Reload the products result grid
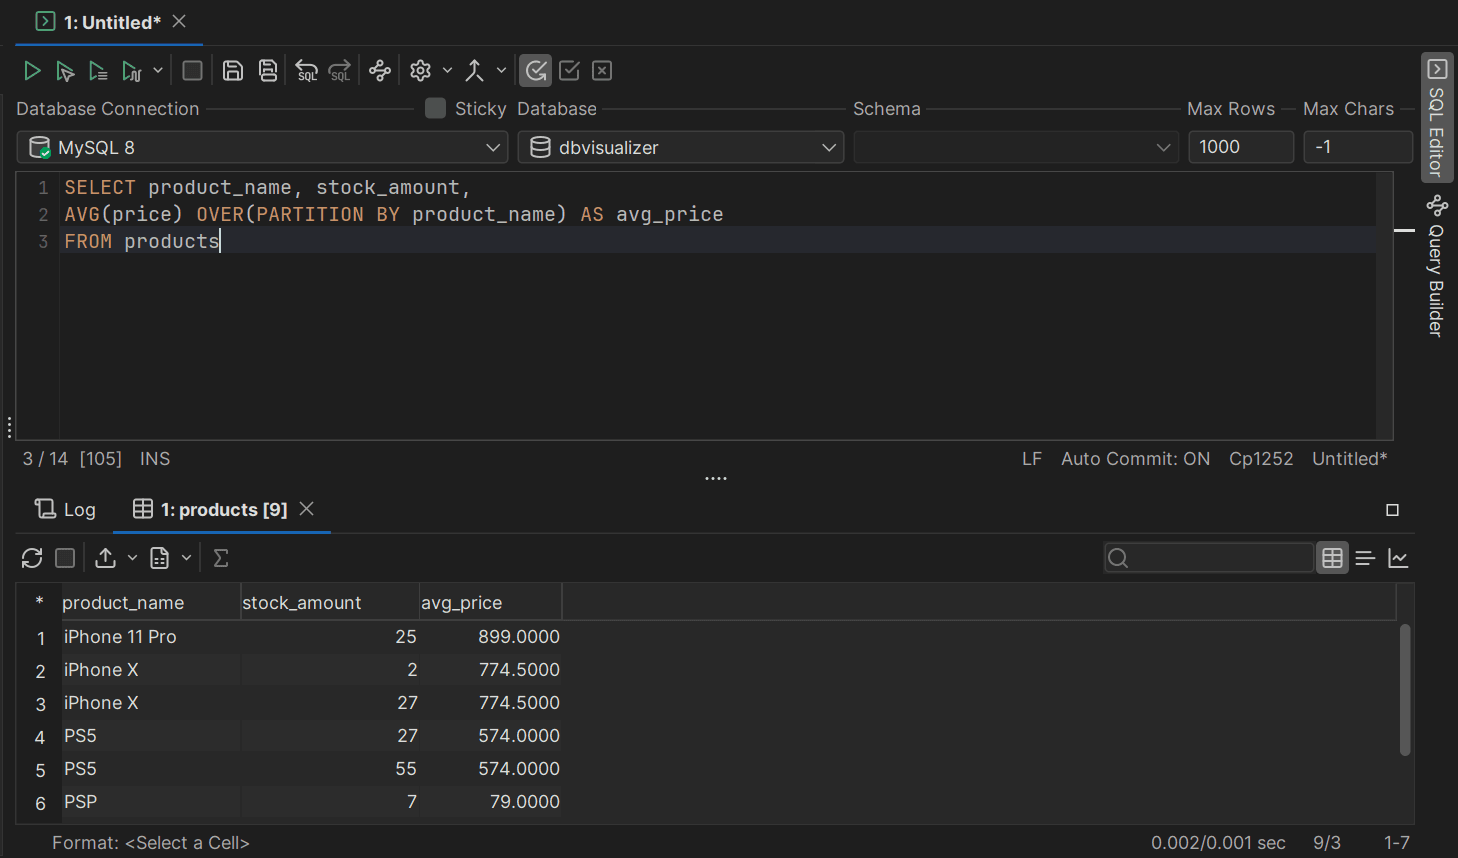 click(x=32, y=558)
